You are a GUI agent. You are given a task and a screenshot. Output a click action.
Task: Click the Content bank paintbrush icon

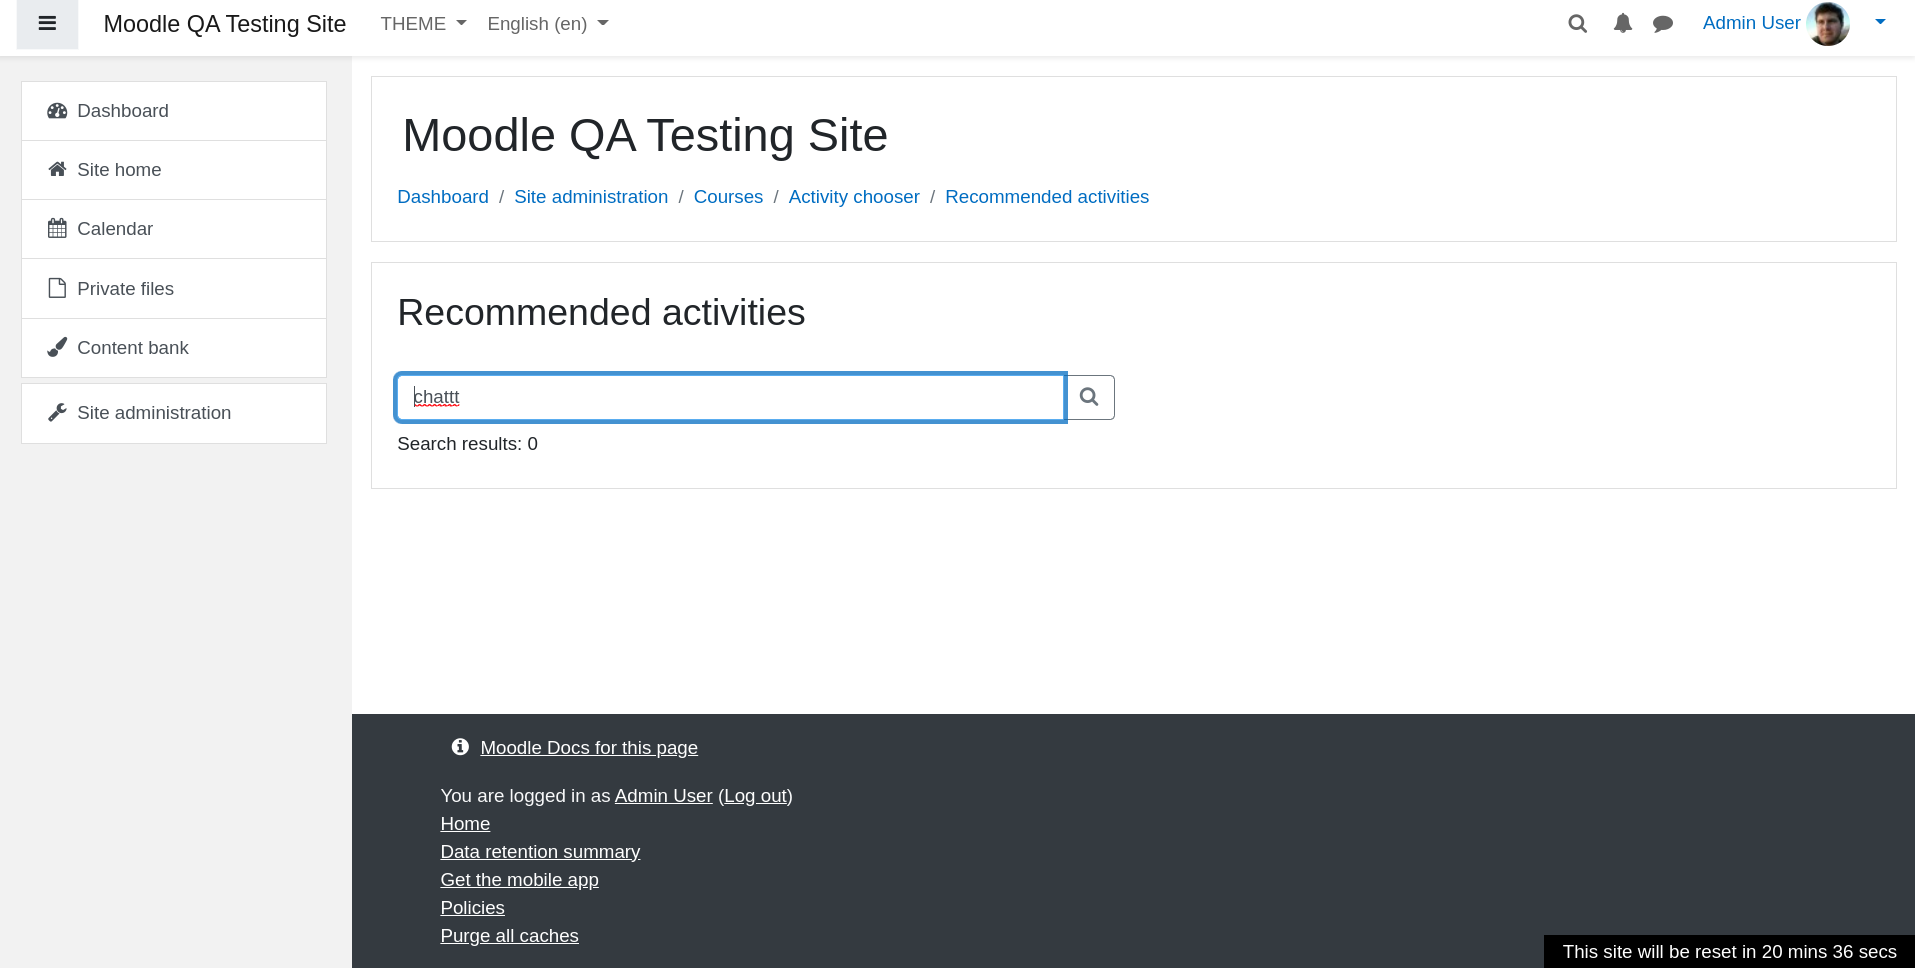(x=57, y=347)
